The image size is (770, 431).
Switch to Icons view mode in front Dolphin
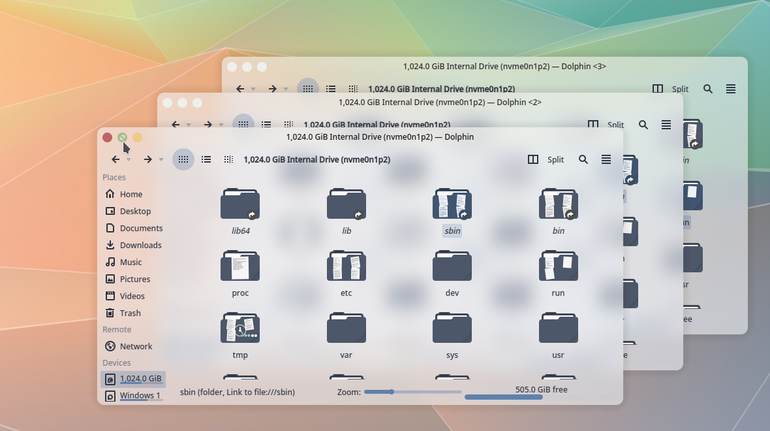(x=183, y=160)
